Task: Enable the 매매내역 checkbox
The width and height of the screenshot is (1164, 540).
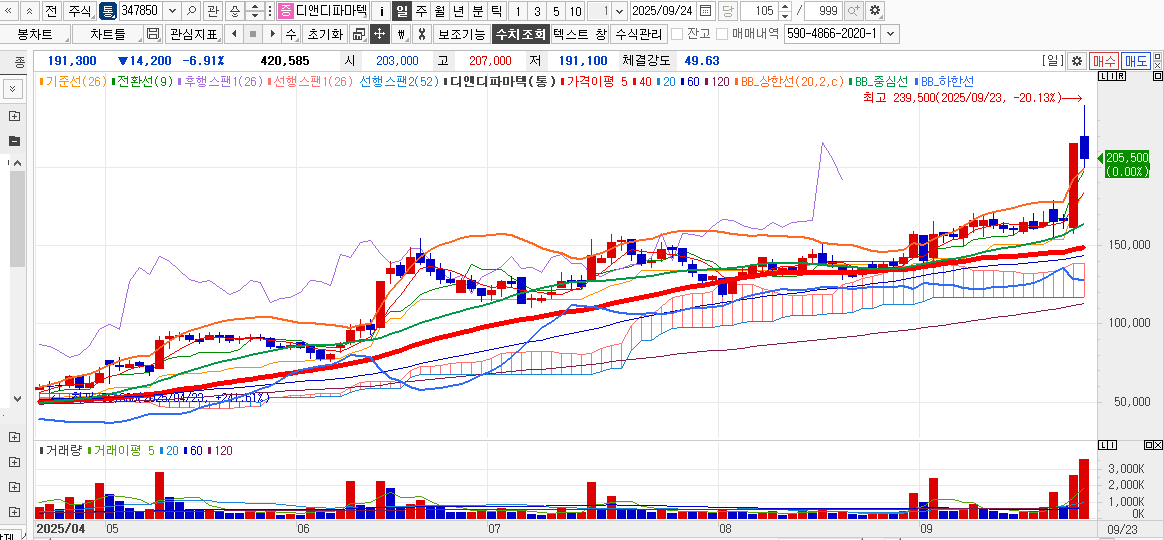Action: click(x=723, y=34)
